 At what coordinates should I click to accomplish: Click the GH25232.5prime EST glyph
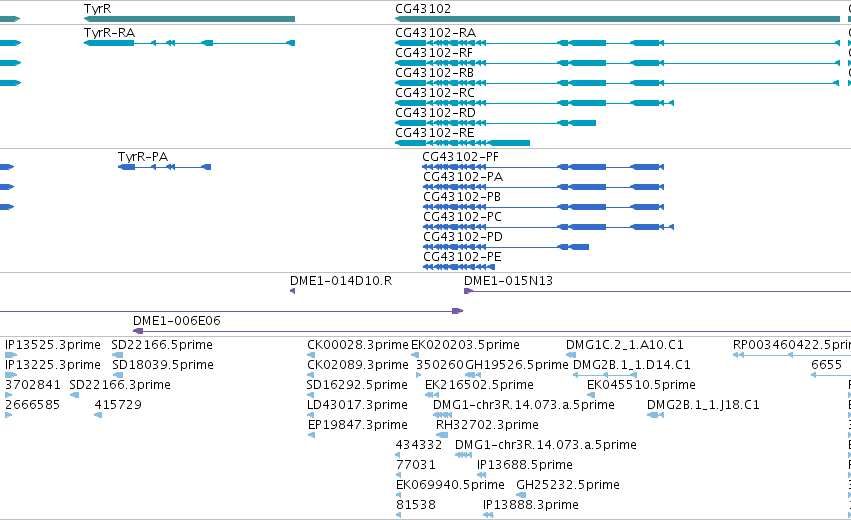(521, 495)
